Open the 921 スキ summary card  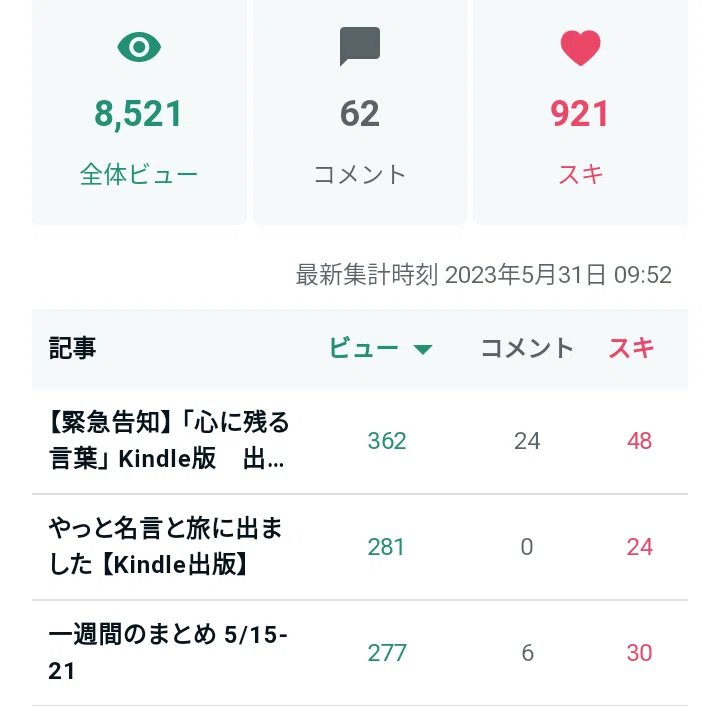pos(580,112)
